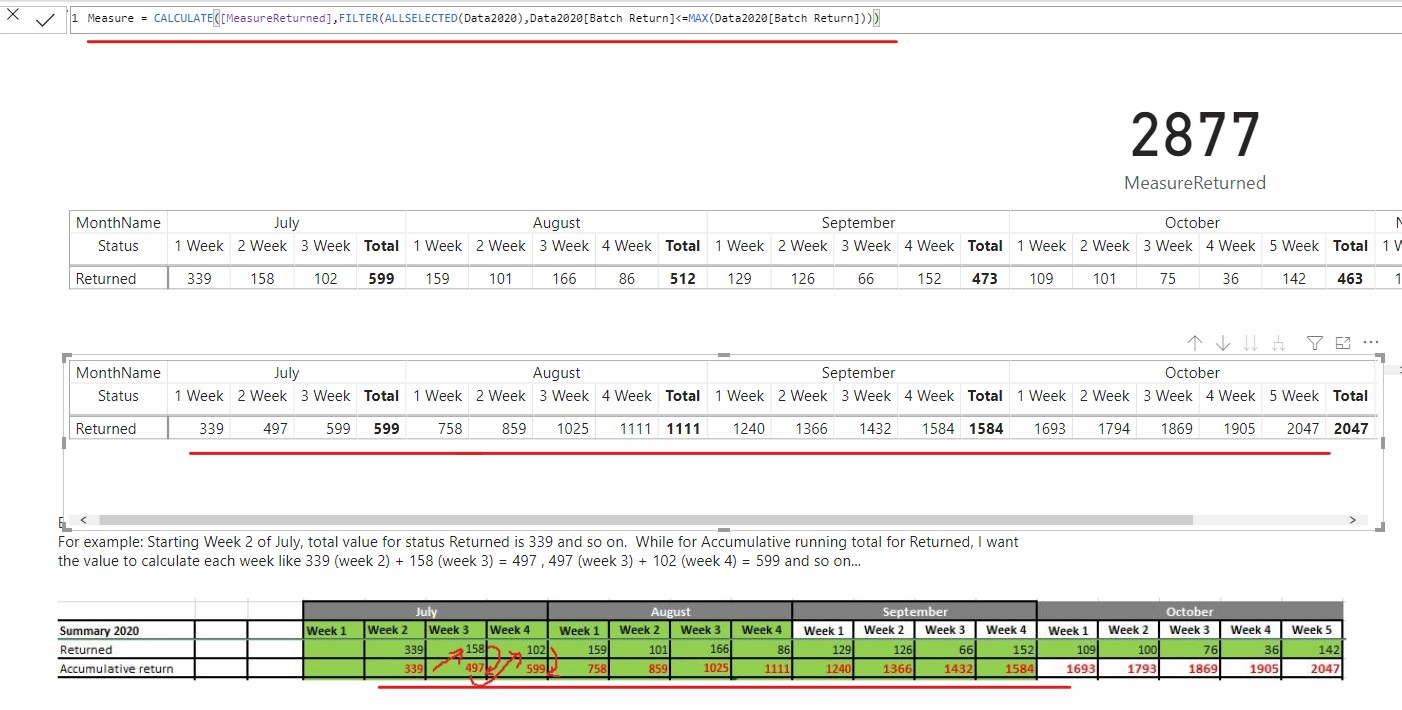Click value 1869 in the running-total matrix
This screenshot has height=710, width=1402.
[1177, 429]
